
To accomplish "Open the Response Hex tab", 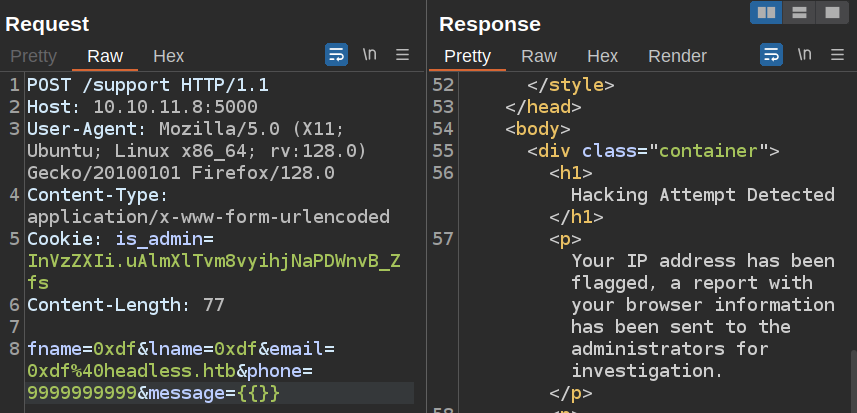I will [x=602, y=56].
